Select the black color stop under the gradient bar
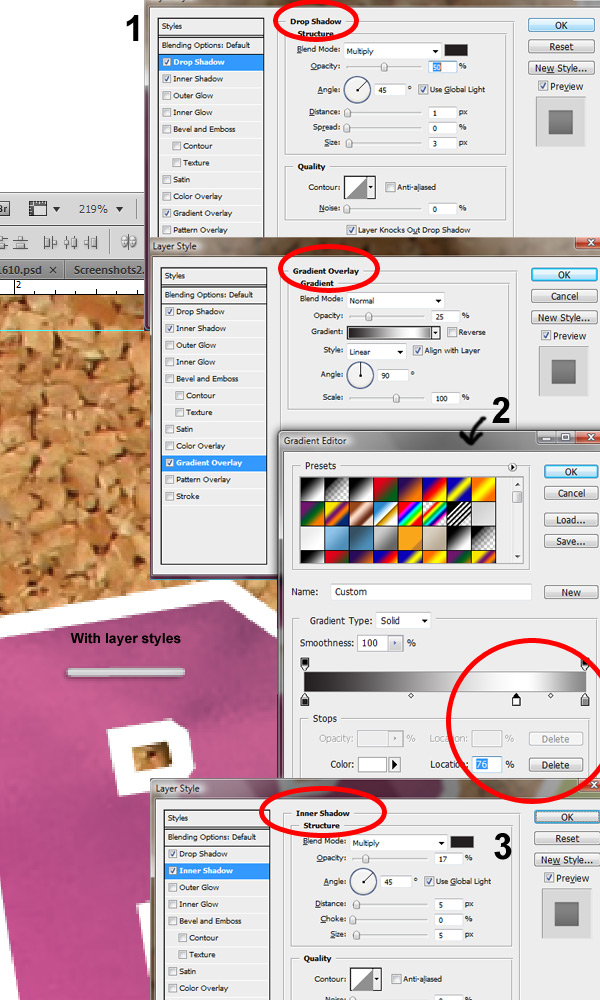Image resolution: width=600 pixels, height=1000 pixels. click(x=305, y=700)
